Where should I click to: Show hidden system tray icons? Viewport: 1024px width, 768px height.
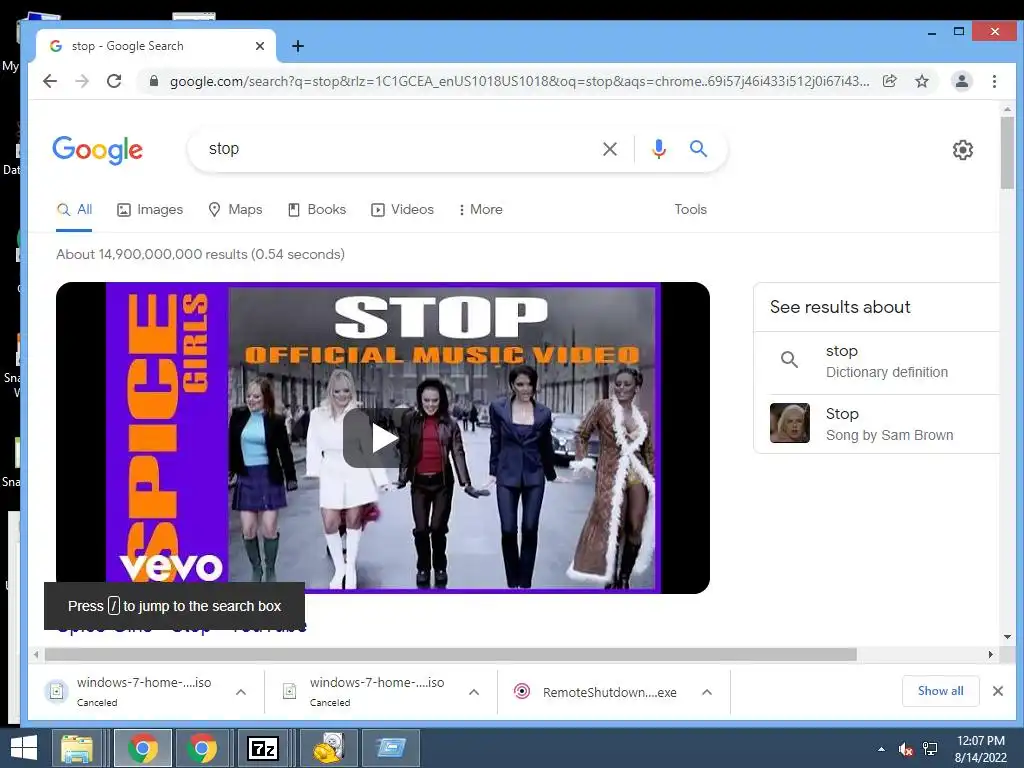pos(882,749)
